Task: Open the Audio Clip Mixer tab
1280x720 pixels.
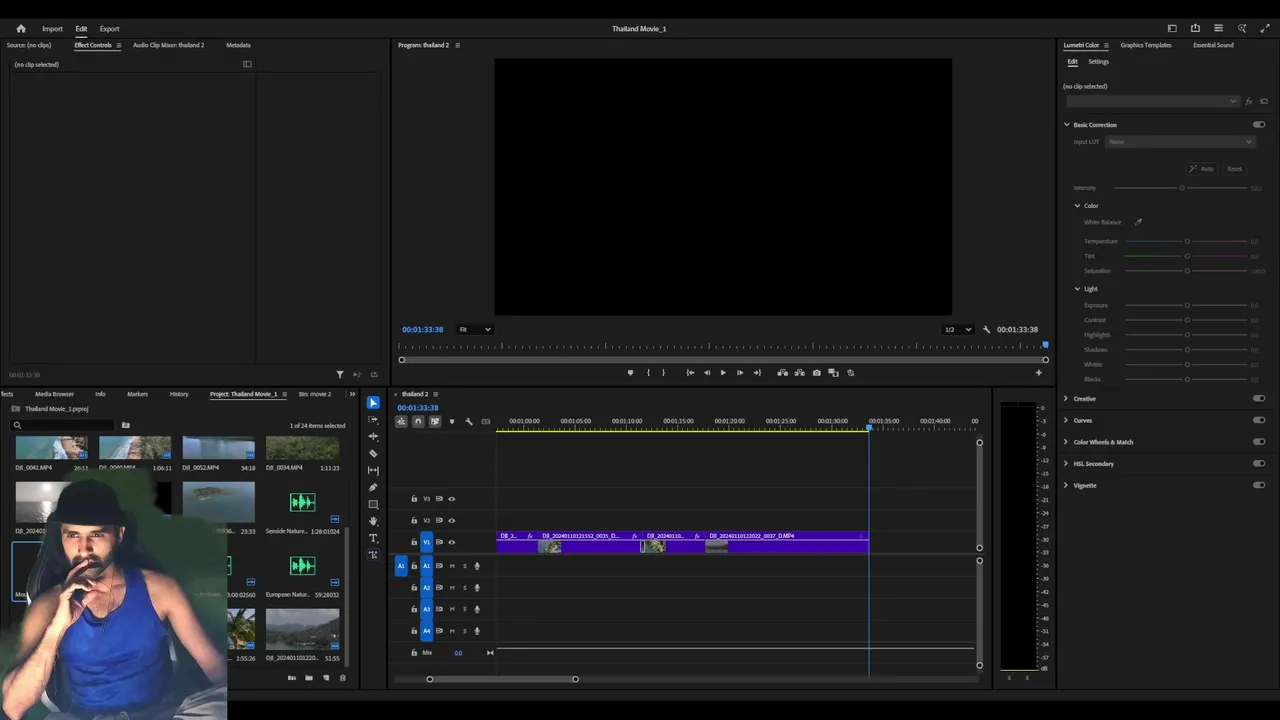Action: tap(168, 45)
